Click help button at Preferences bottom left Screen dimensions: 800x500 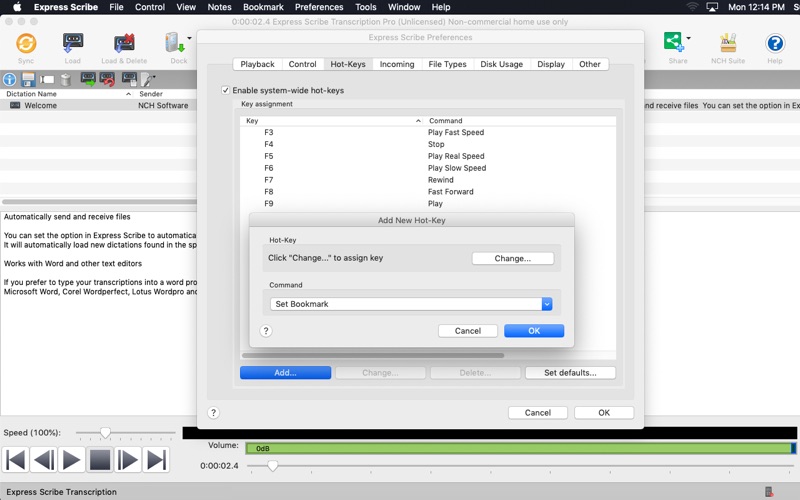[214, 413]
